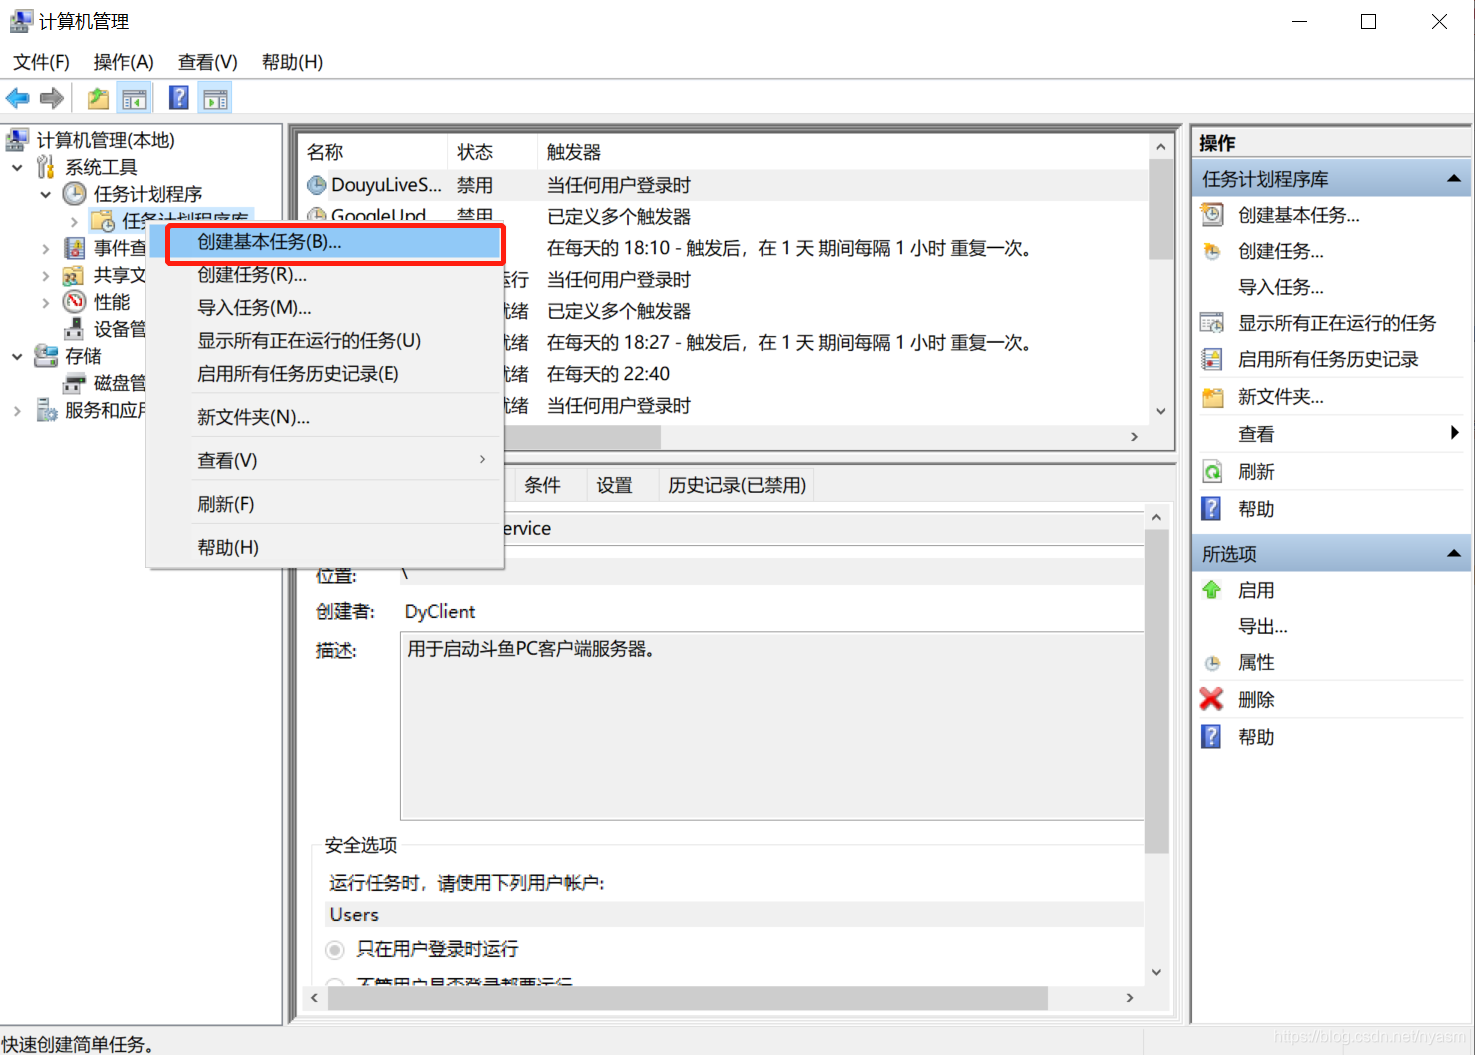Collapse the 存储 tree node
The width and height of the screenshot is (1475, 1055).
point(17,356)
